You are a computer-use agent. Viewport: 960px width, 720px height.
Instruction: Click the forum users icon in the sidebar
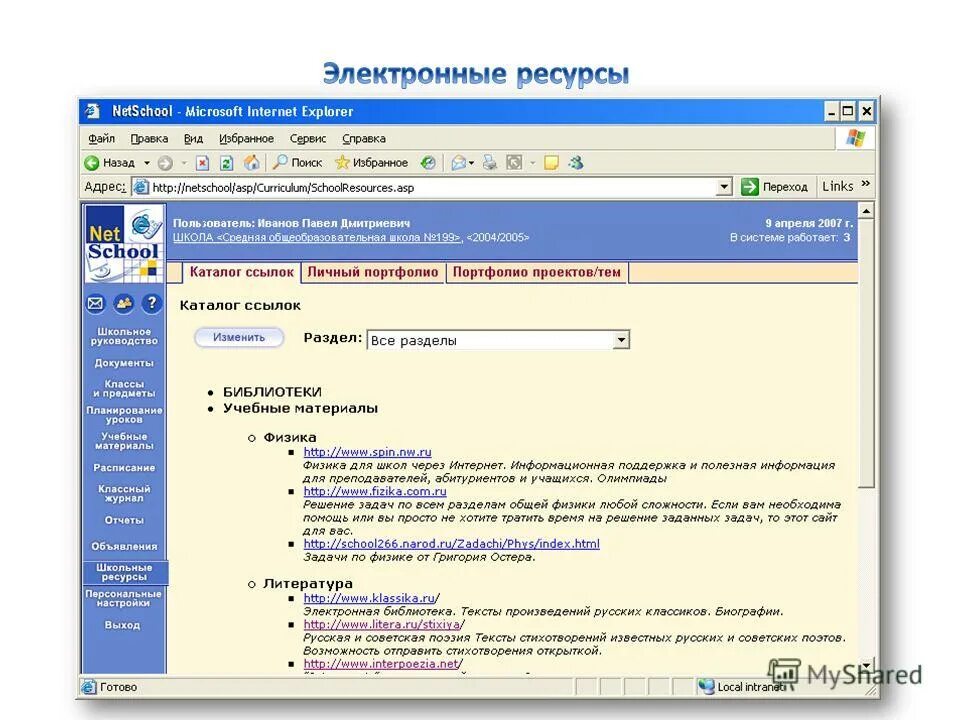(122, 303)
